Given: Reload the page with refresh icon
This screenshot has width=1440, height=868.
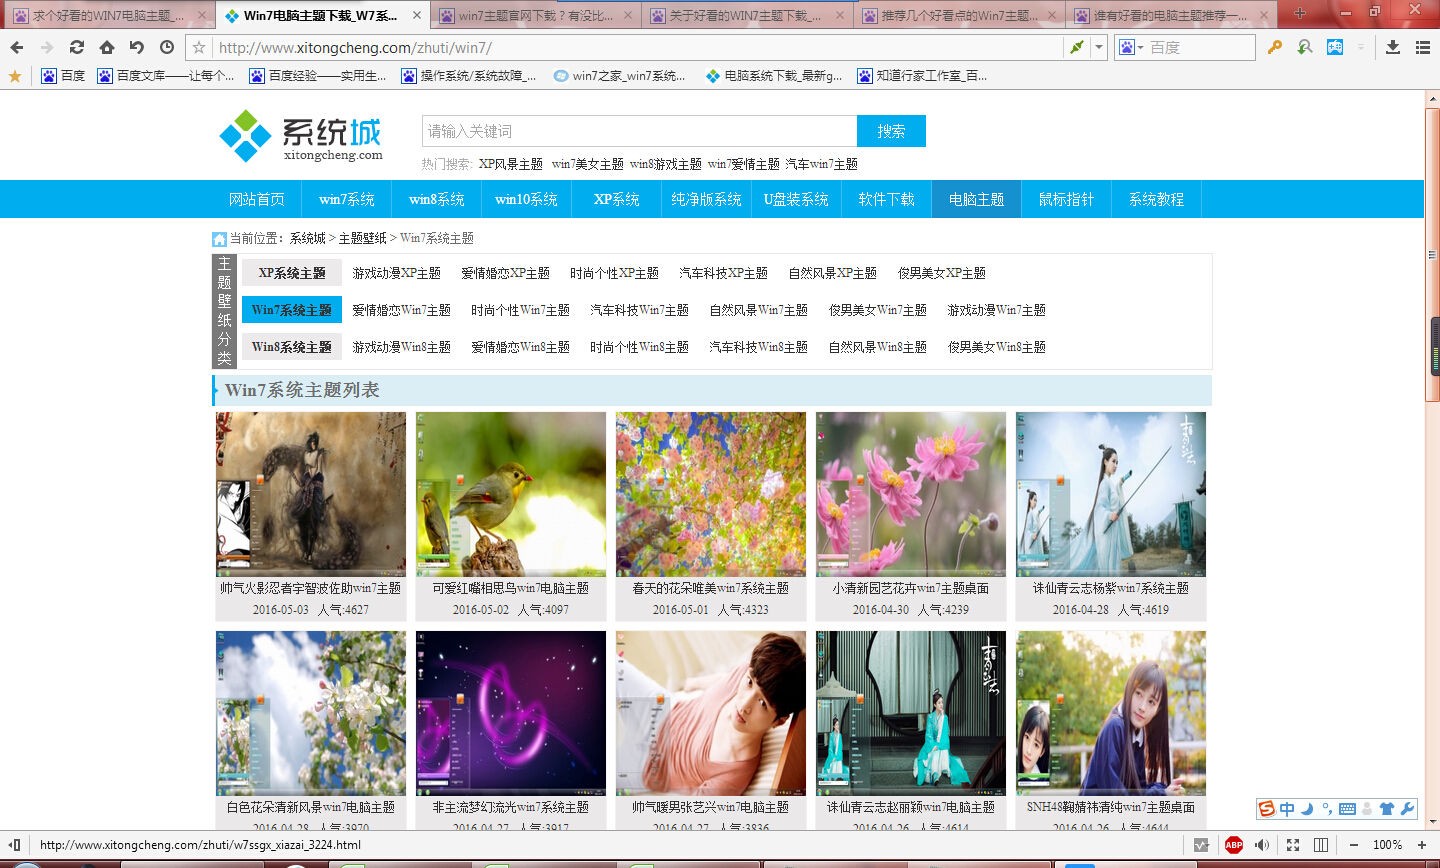Looking at the screenshot, I should (x=77, y=47).
